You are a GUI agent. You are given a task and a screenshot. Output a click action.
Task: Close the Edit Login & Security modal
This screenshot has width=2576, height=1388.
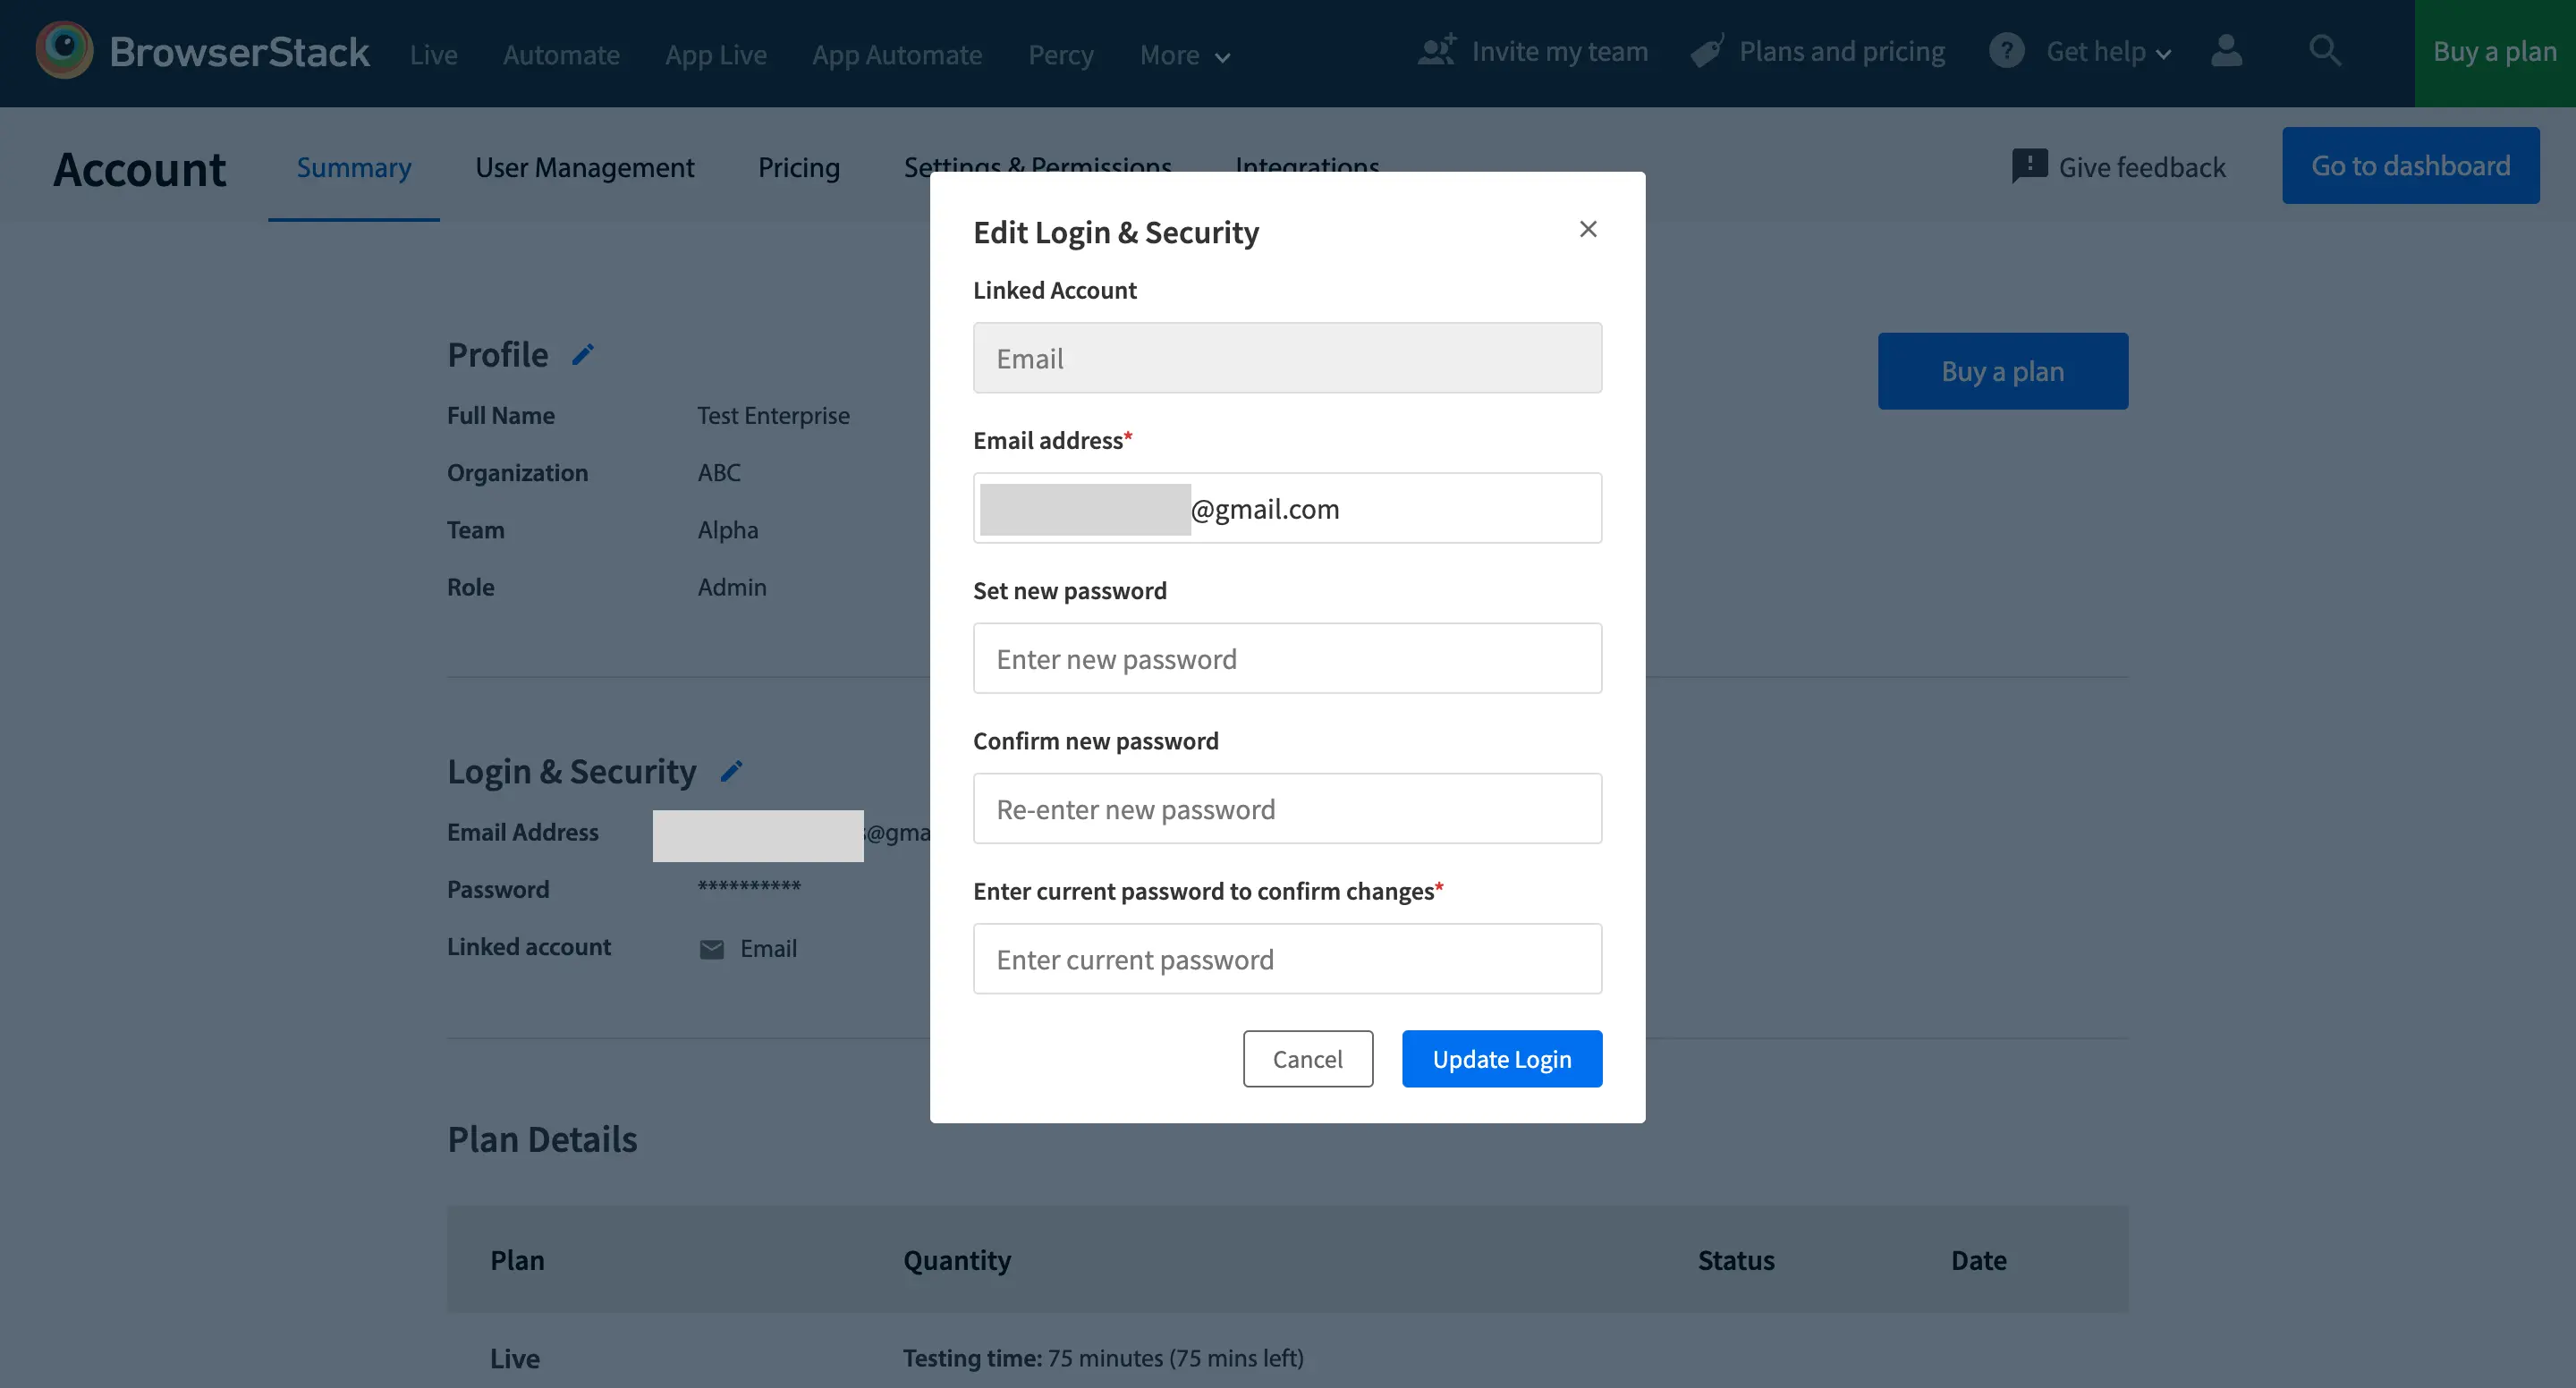click(1588, 229)
